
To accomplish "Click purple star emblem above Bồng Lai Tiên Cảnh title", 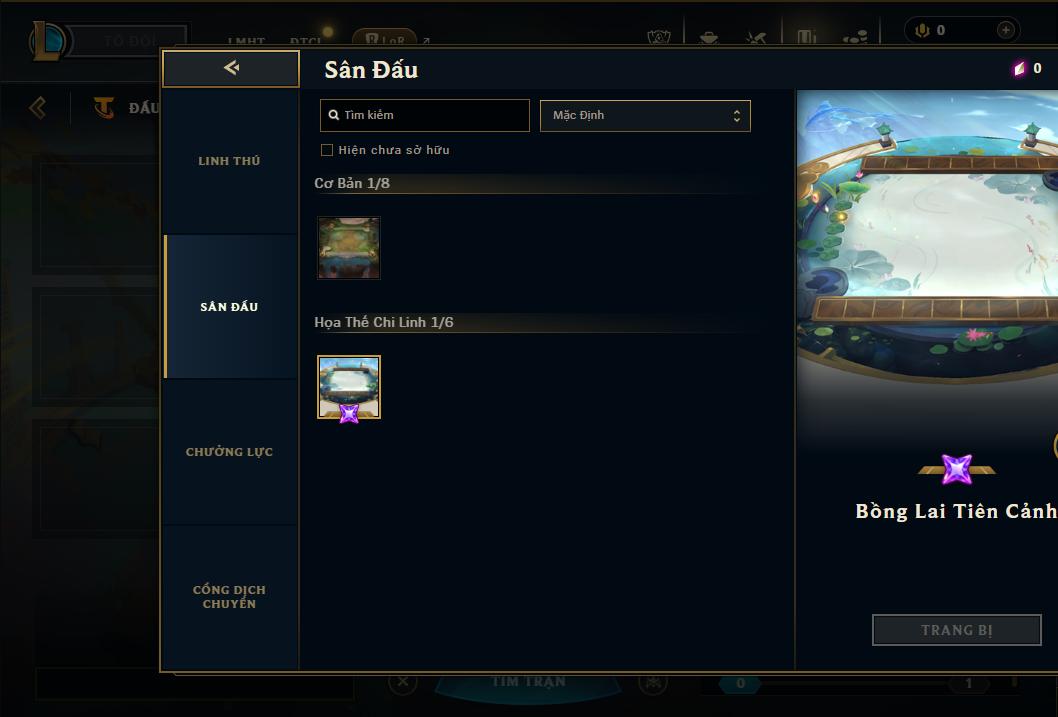I will pos(957,469).
